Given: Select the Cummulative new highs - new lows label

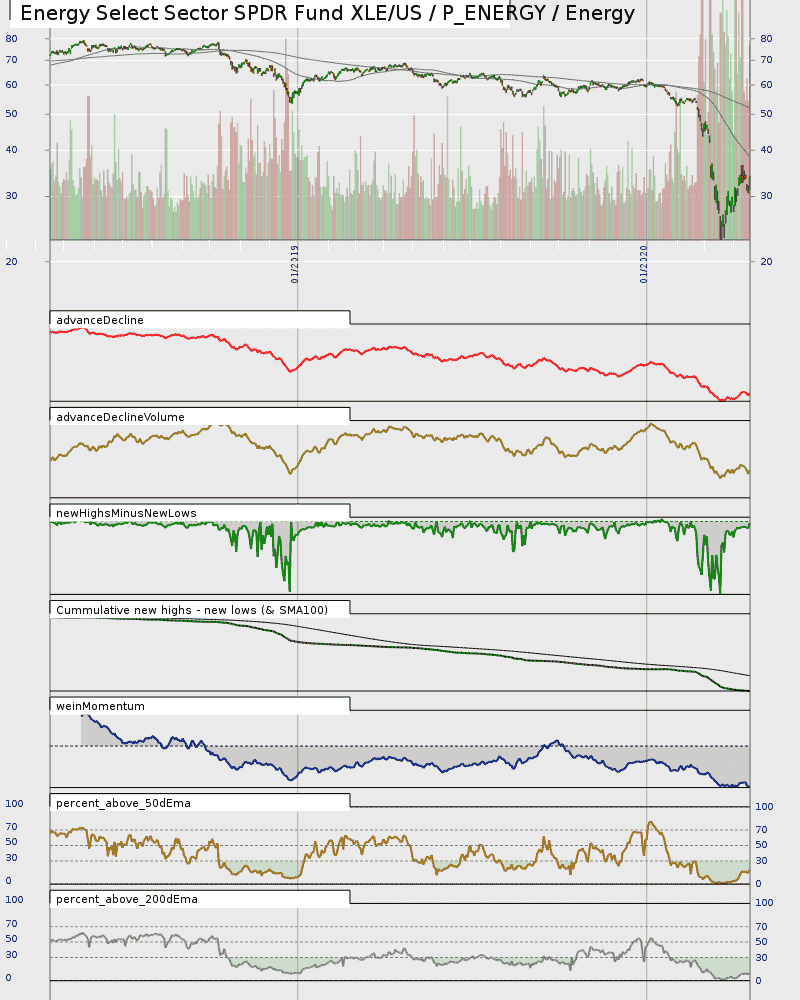Looking at the screenshot, I should [192, 610].
